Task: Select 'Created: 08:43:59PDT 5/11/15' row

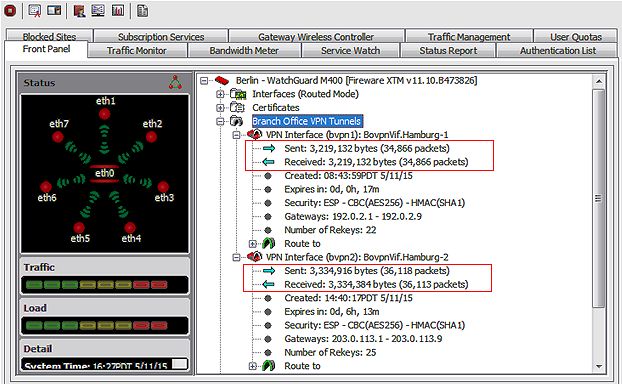Action: [x=348, y=176]
